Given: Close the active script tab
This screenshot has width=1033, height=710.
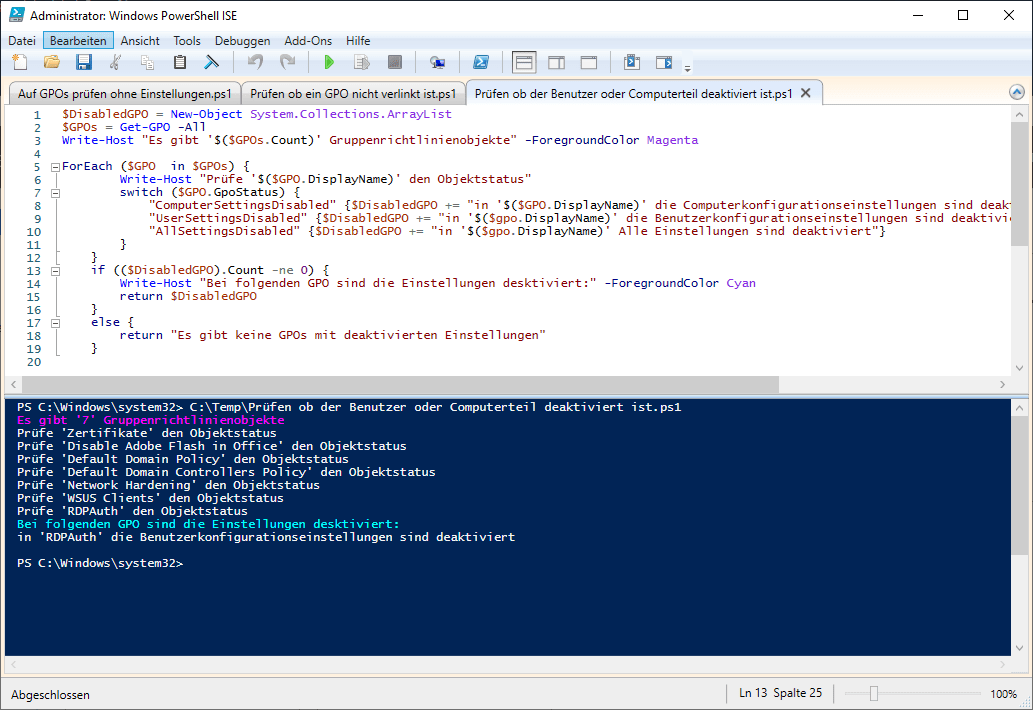Looking at the screenshot, I should pos(805,93).
